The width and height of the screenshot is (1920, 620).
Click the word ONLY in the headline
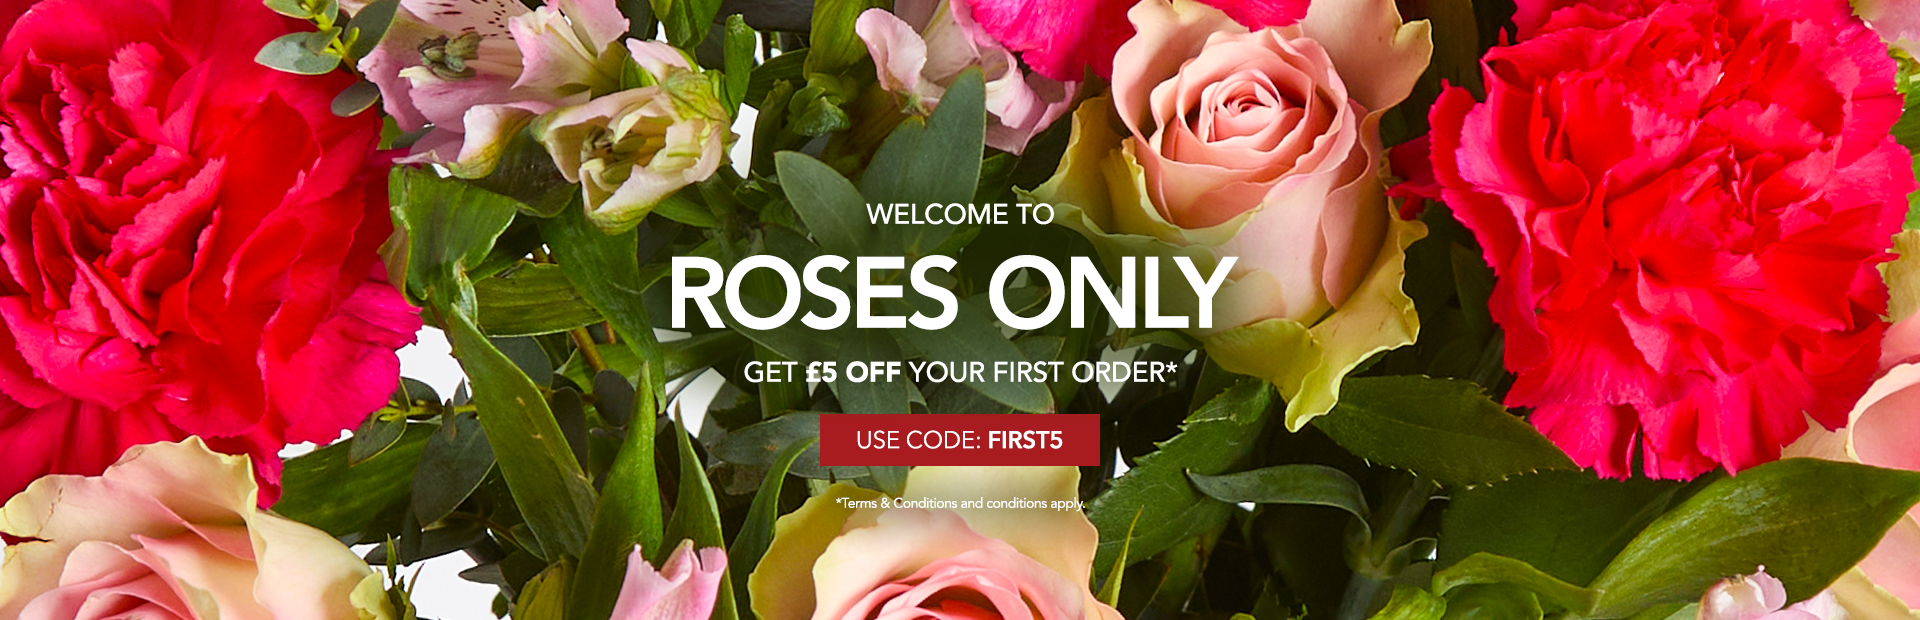click(x=1112, y=292)
